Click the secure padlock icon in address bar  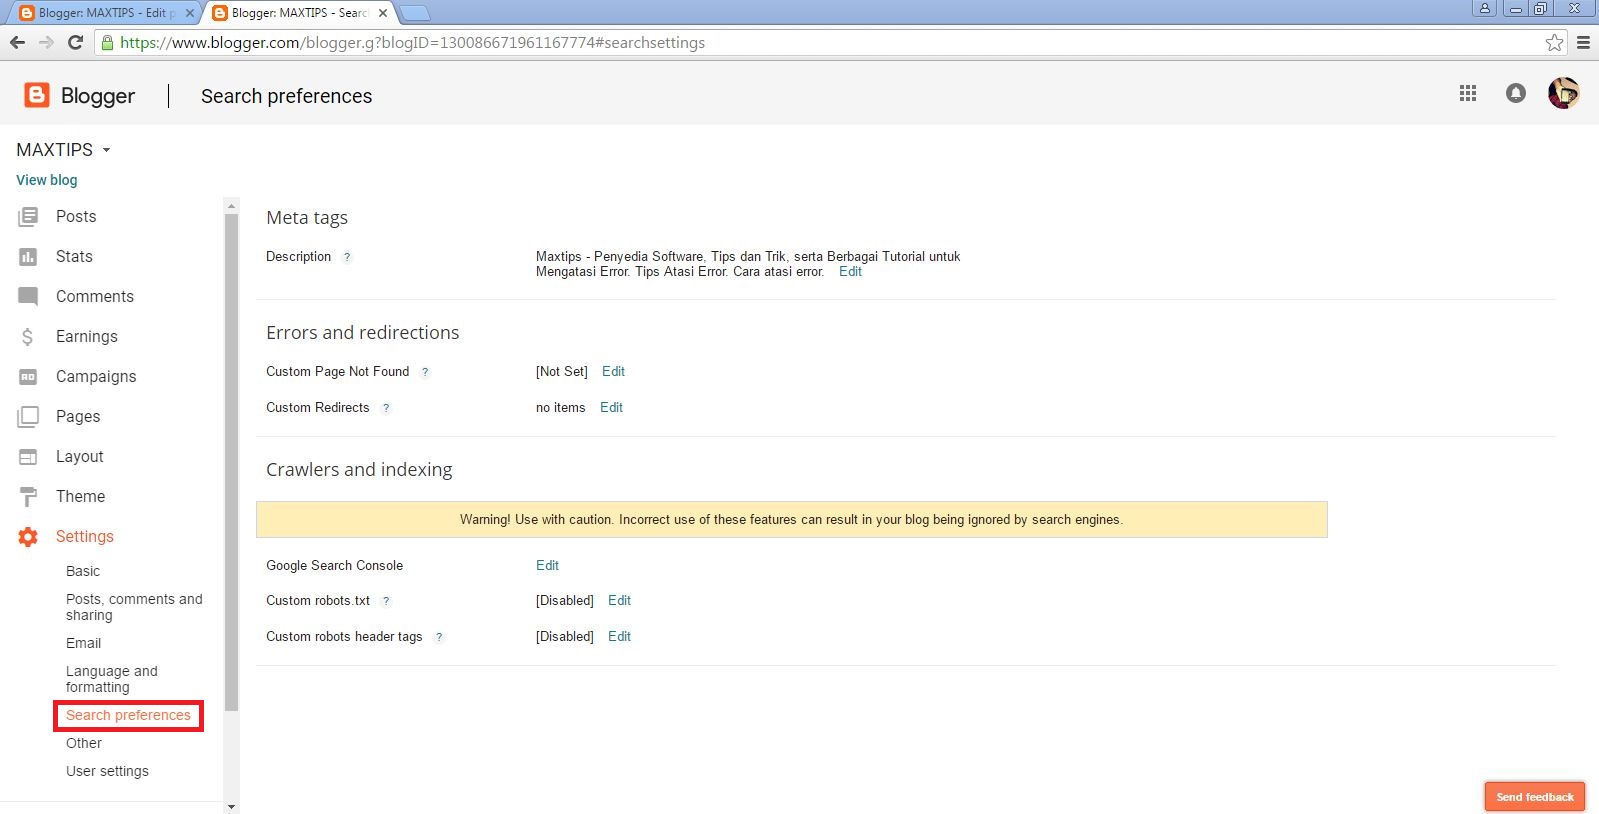(x=108, y=42)
